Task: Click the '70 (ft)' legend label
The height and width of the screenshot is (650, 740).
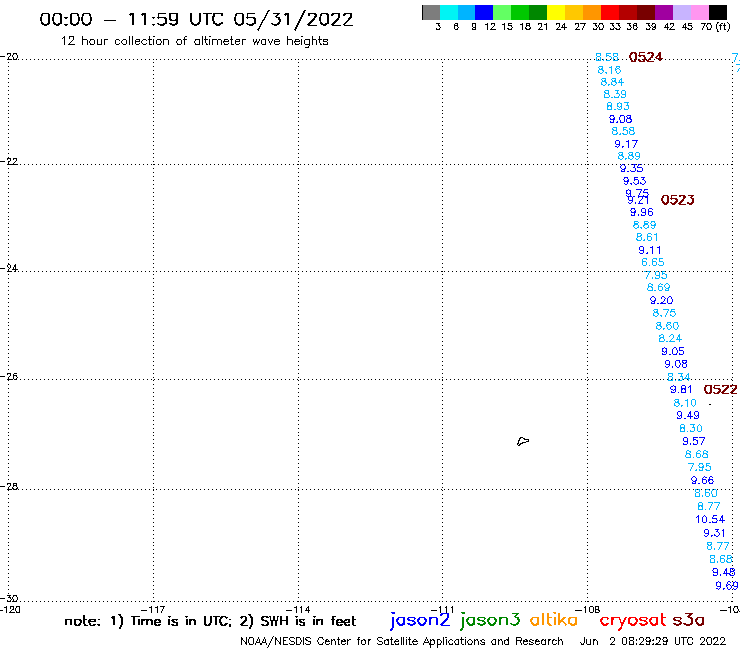Action: (x=715, y=27)
